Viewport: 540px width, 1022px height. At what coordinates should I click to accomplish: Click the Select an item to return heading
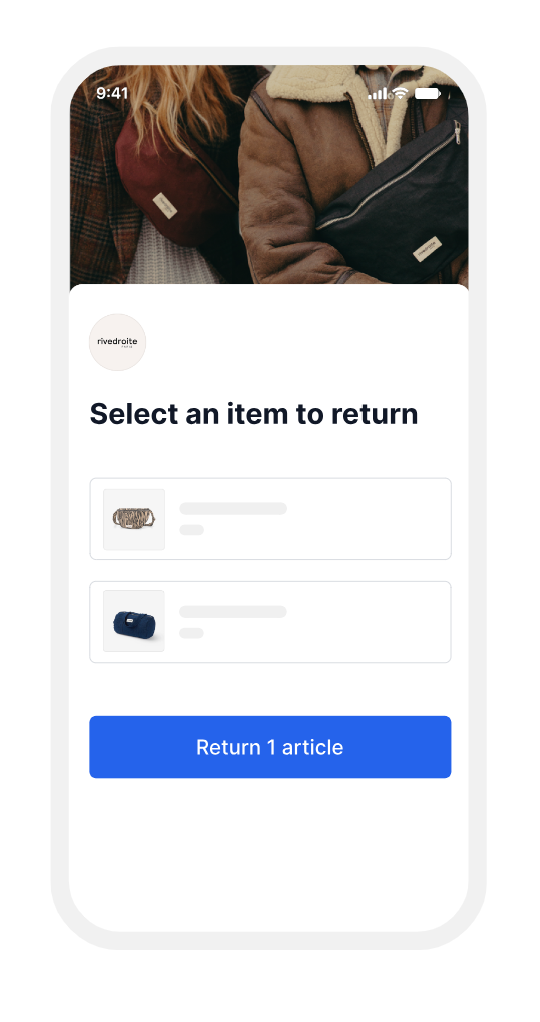click(254, 414)
